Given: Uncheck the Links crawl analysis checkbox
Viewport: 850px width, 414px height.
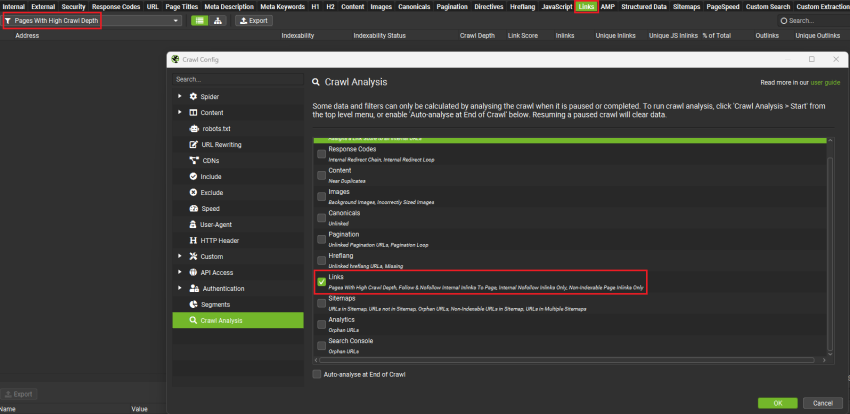Looking at the screenshot, I should 321,282.
